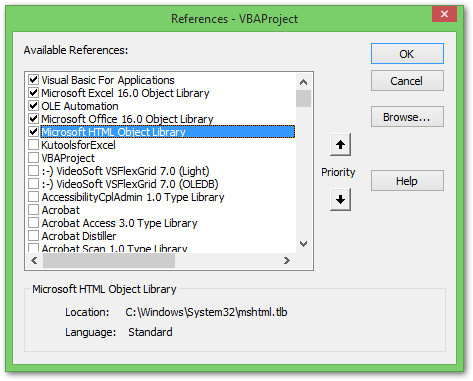
Task: Uncheck Microsoft HTML Object Library checkbox
Action: click(x=33, y=132)
